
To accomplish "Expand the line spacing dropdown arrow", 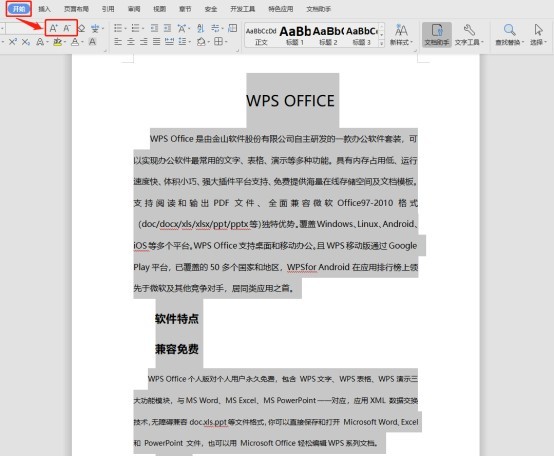I will 190,42.
